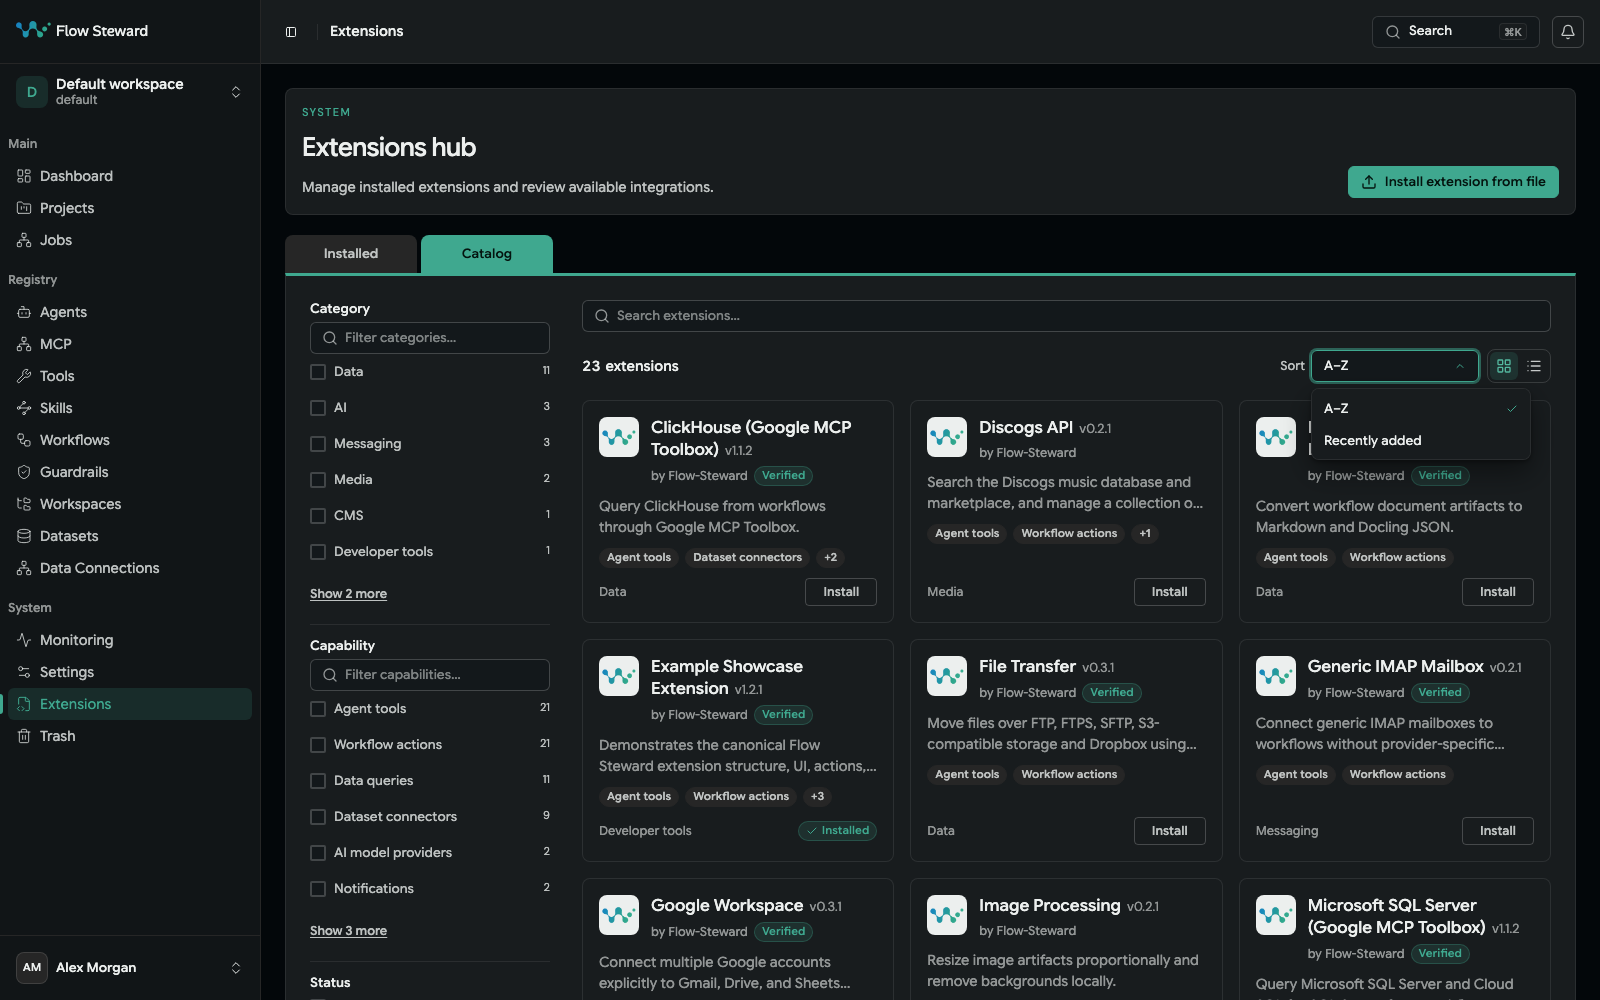
Task: Open Settings in sidebar
Action: [x=130, y=672]
